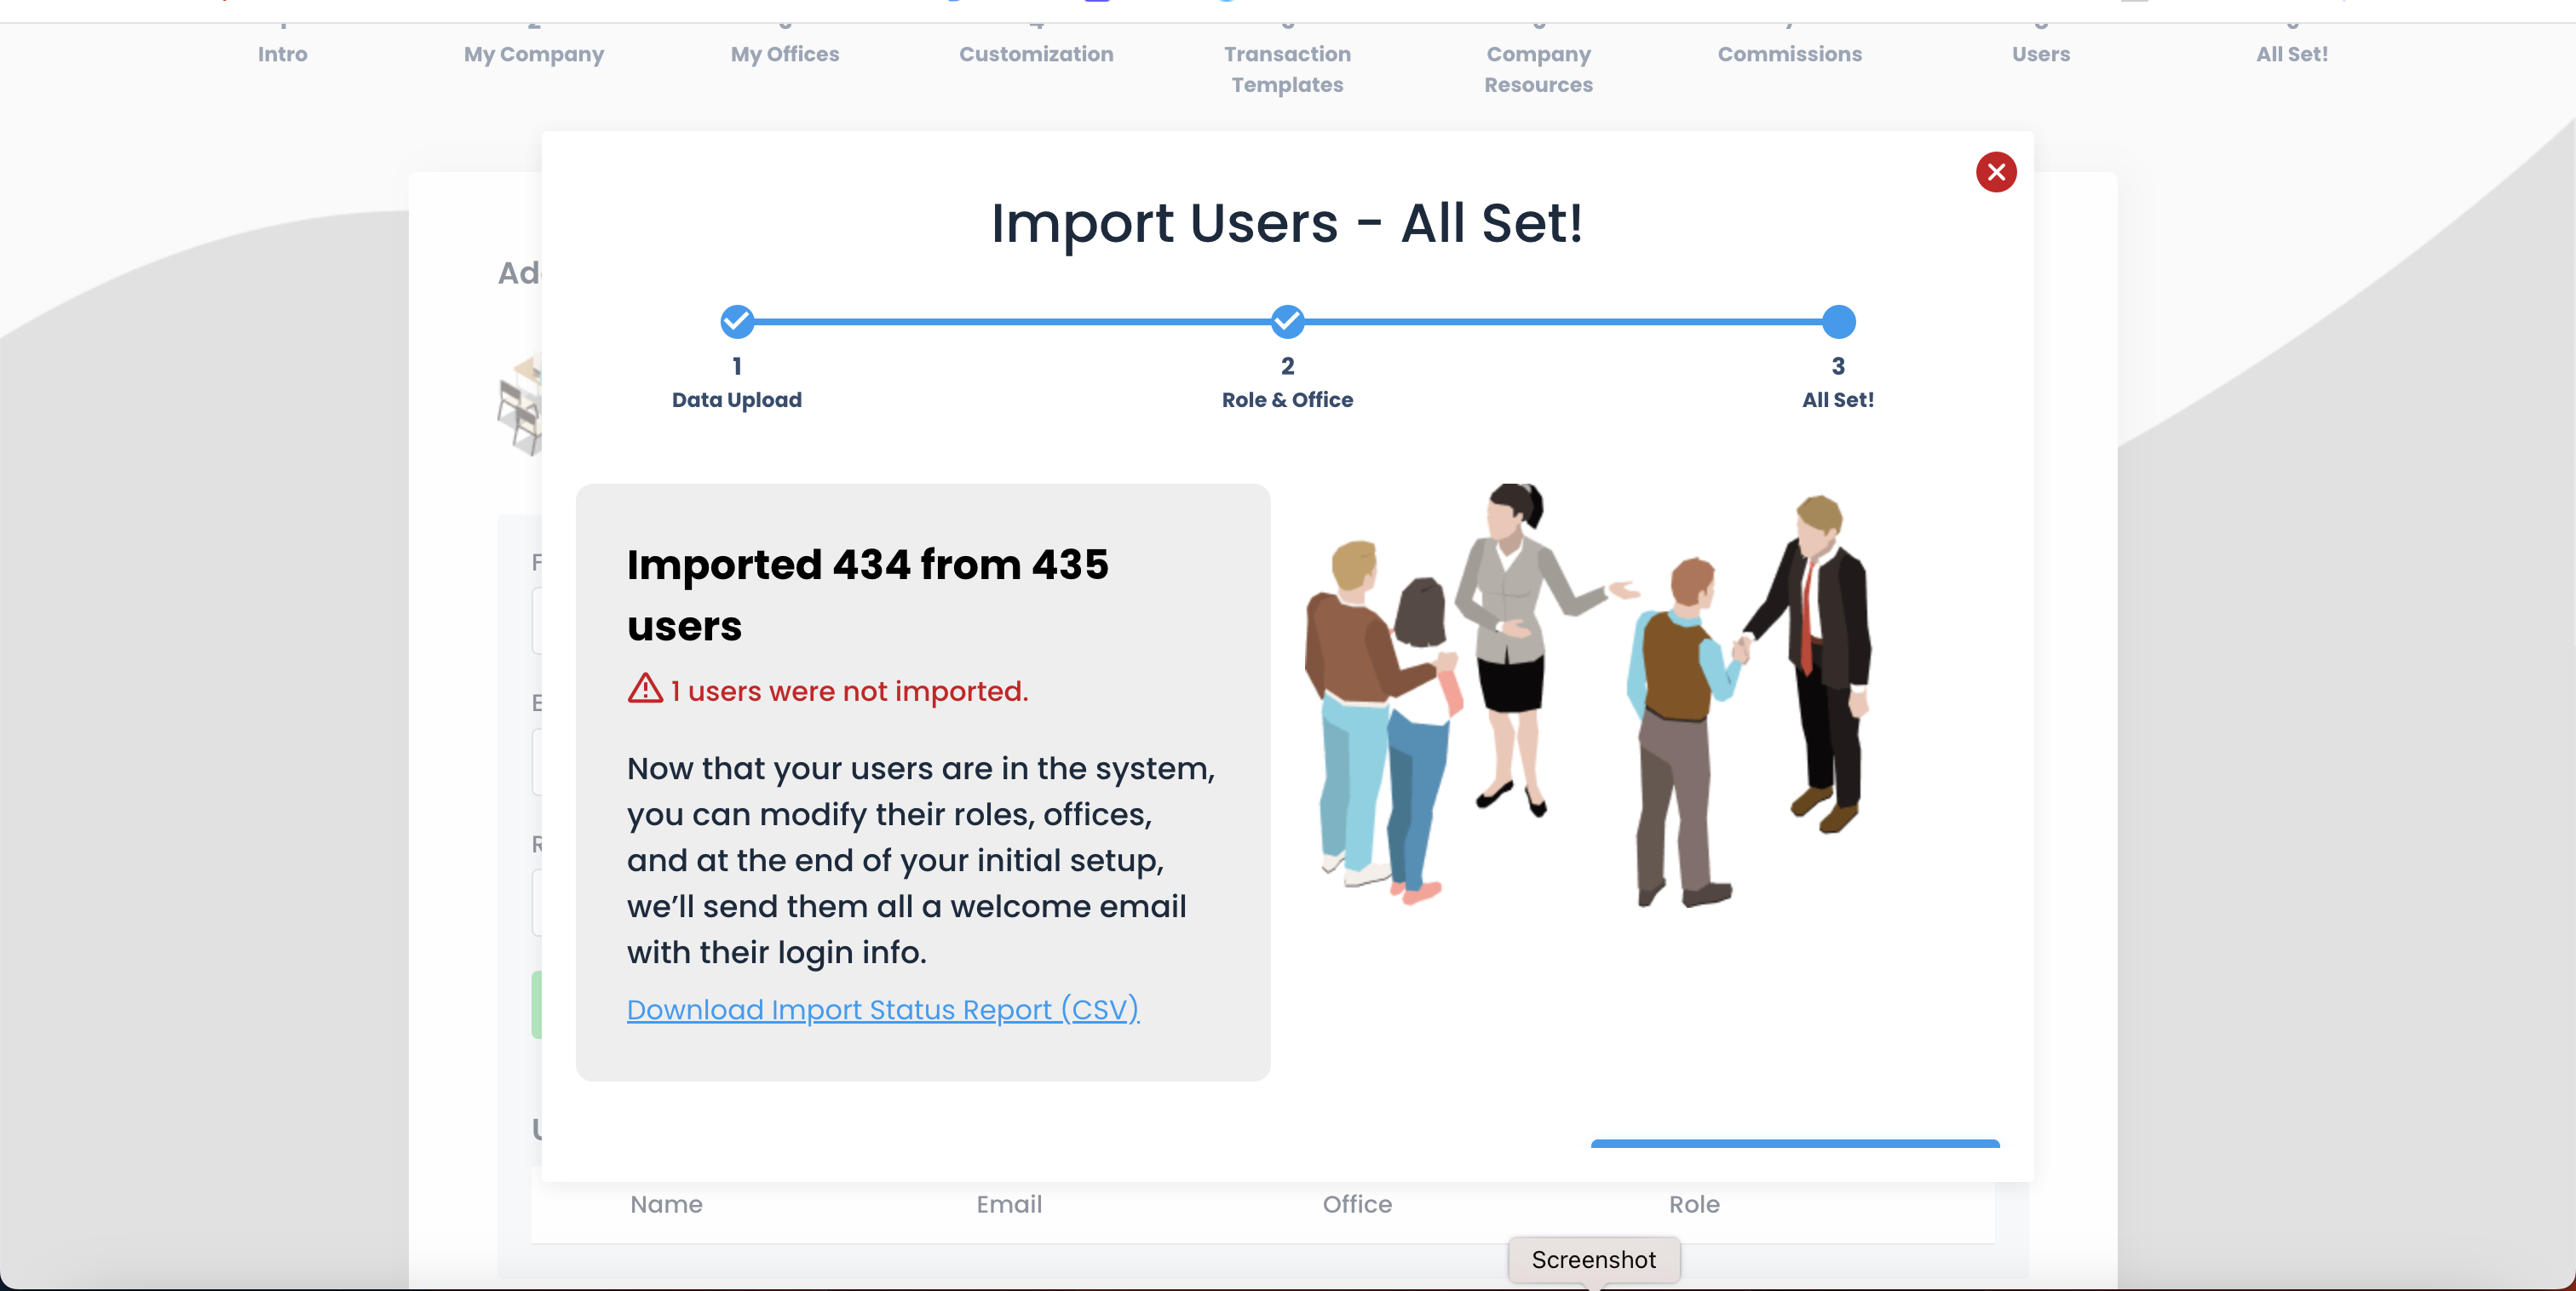
Task: Click '1 users were not imported.' message
Action: coord(849,691)
